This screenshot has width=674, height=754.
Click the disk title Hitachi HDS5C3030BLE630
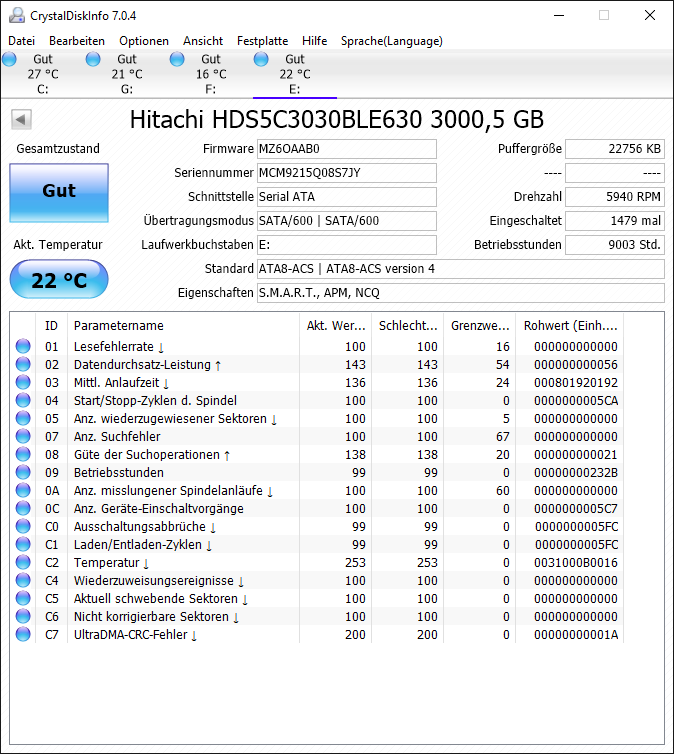[337, 119]
